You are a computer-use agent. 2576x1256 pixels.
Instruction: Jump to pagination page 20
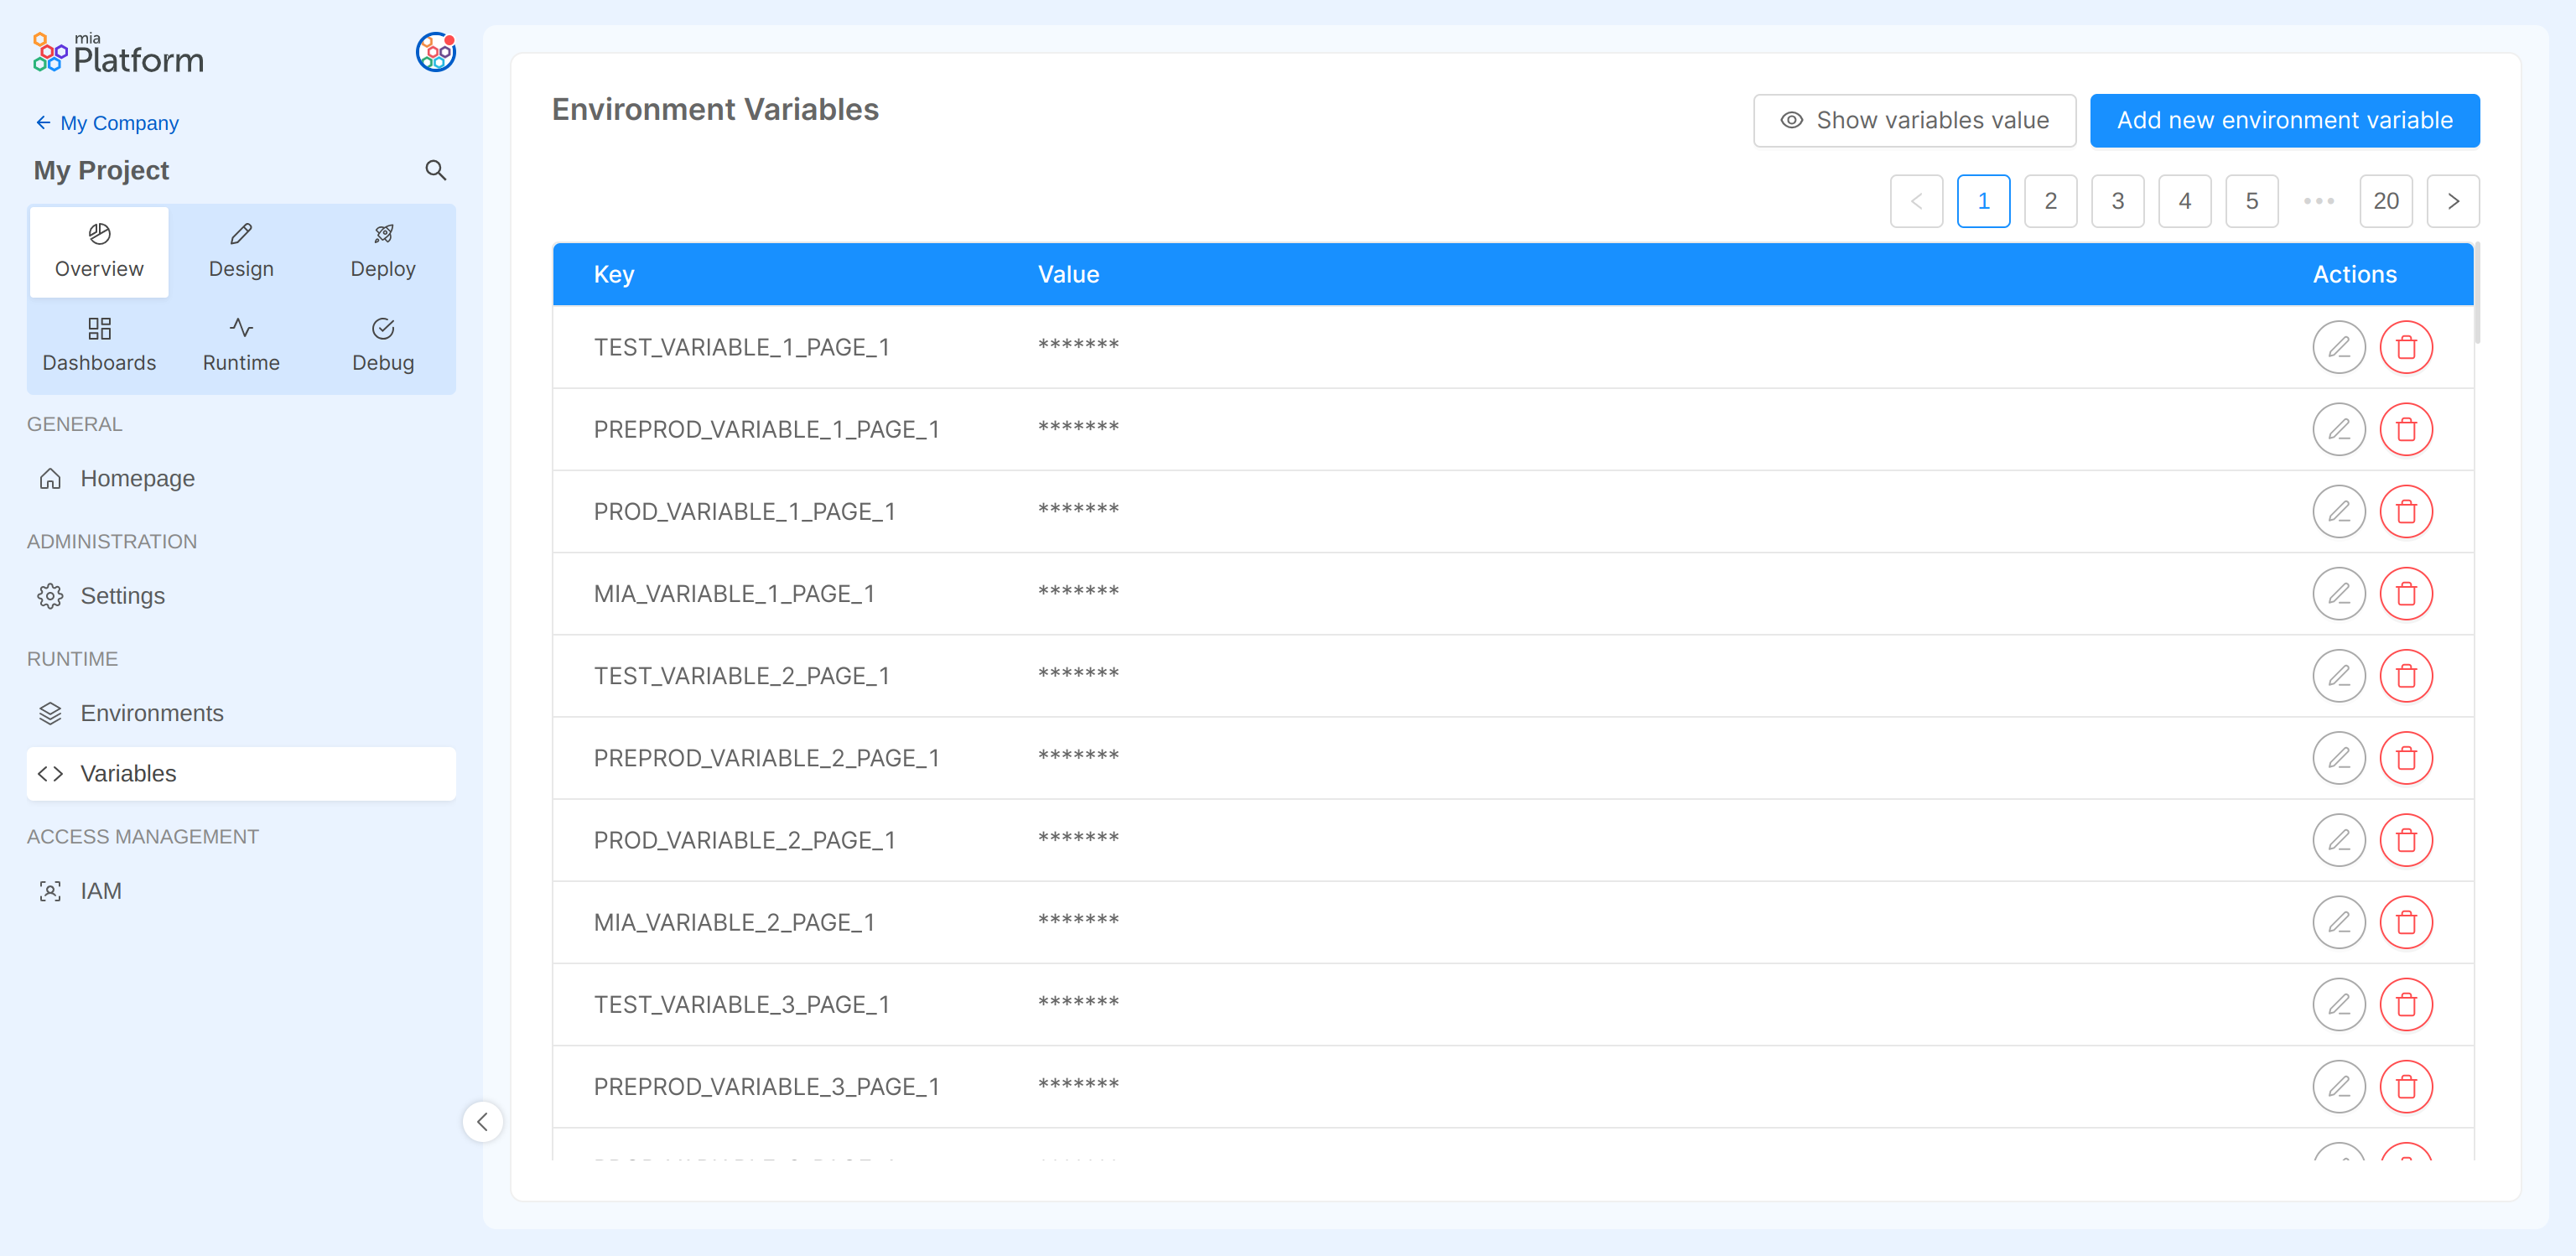click(2386, 200)
